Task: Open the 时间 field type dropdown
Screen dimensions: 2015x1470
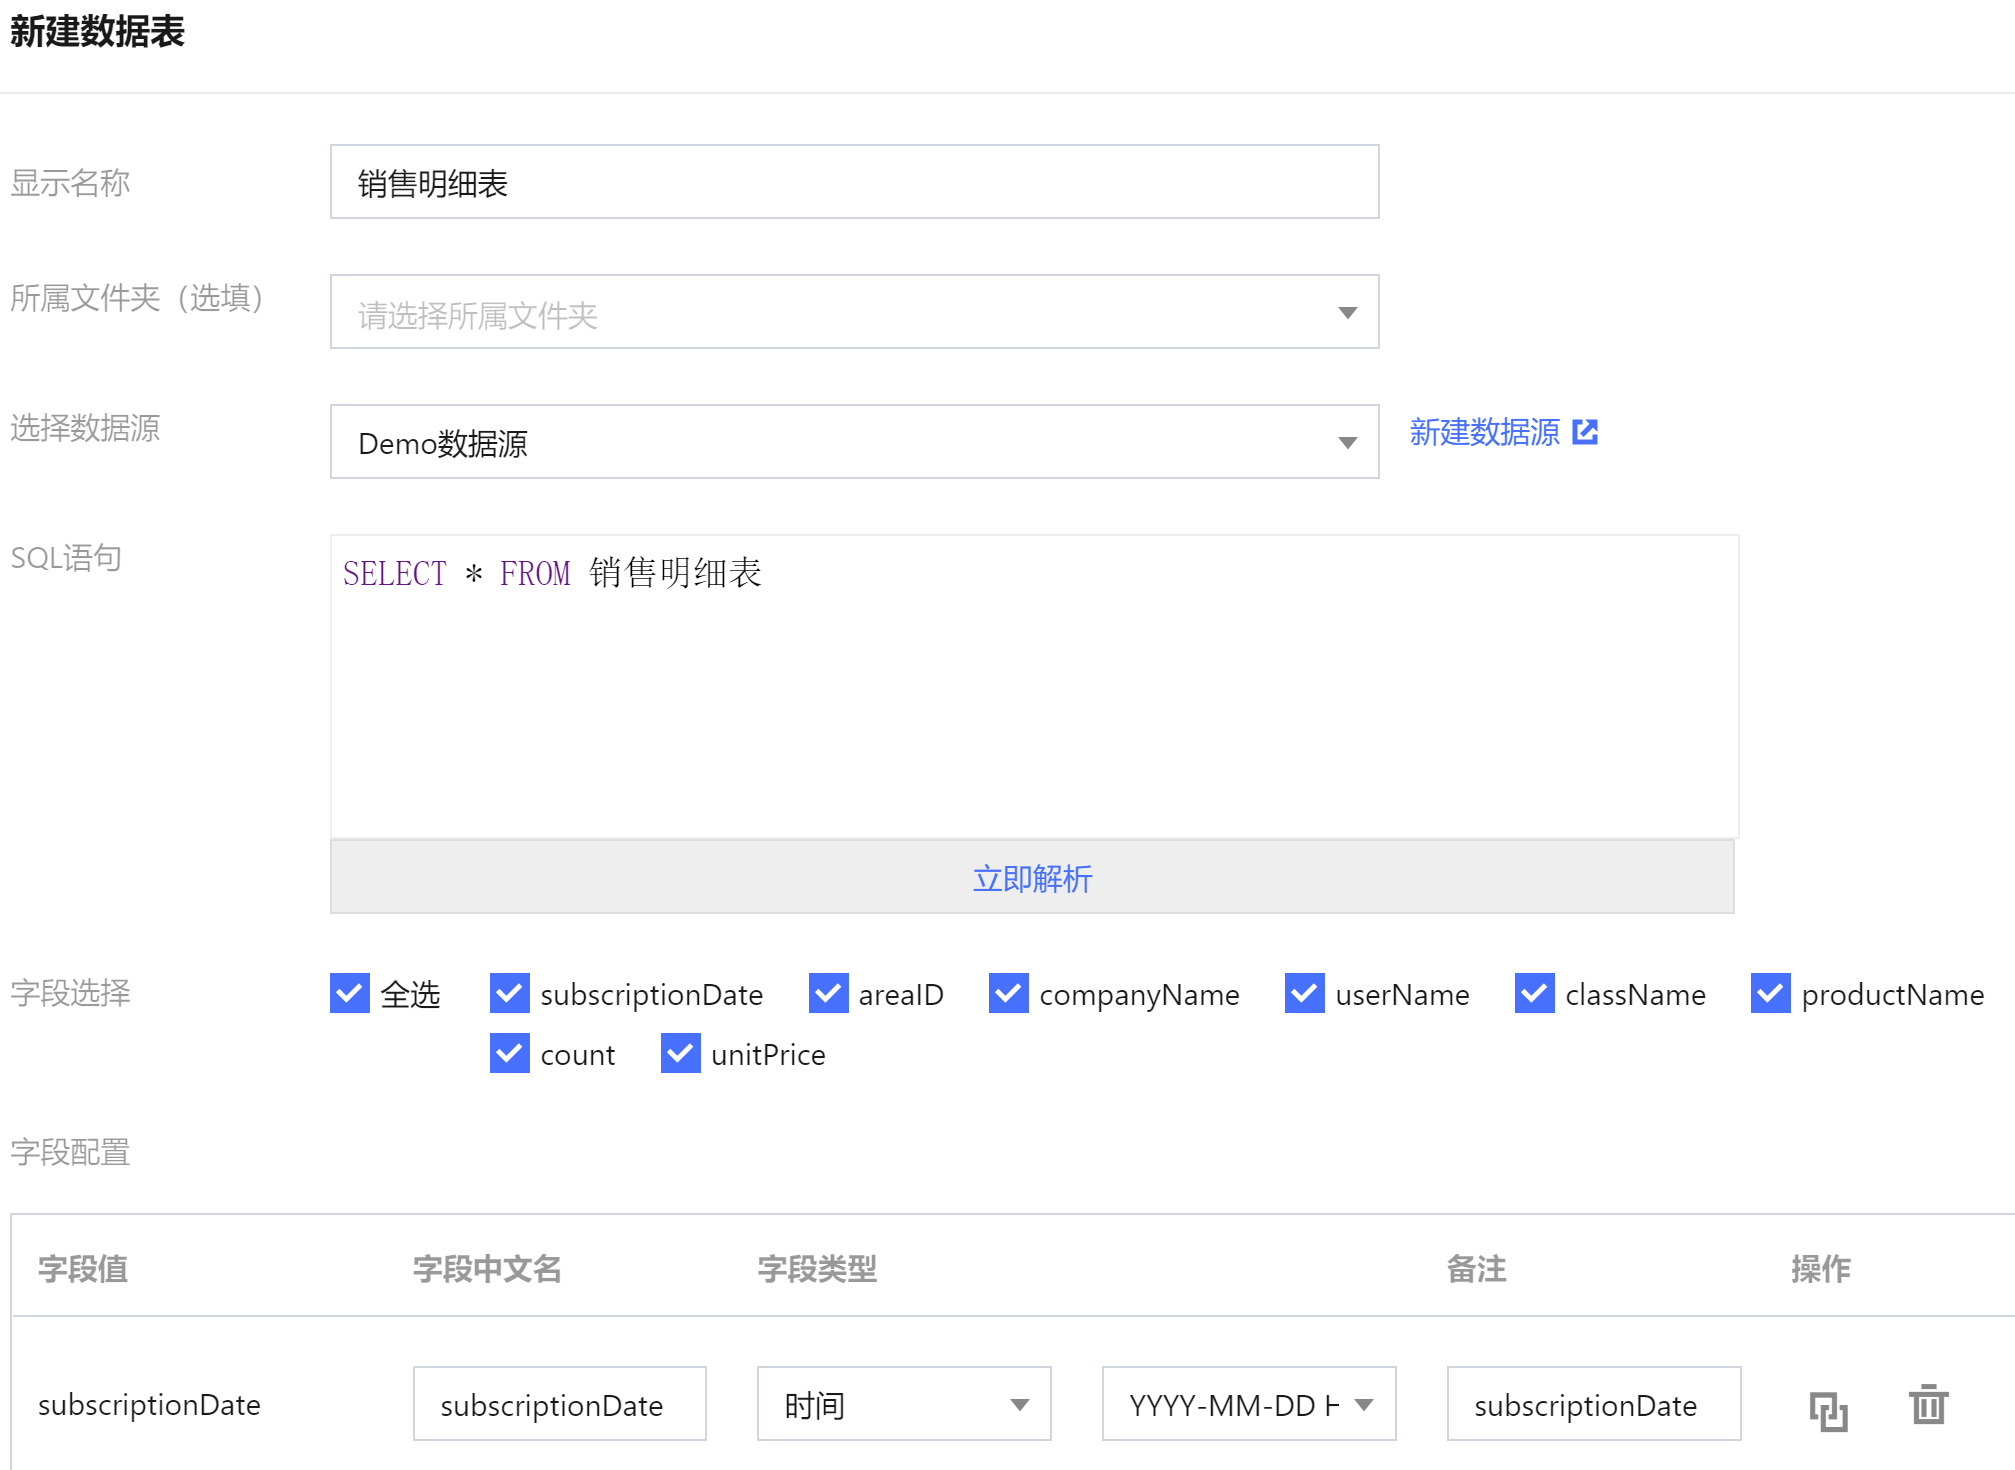Action: click(903, 1405)
